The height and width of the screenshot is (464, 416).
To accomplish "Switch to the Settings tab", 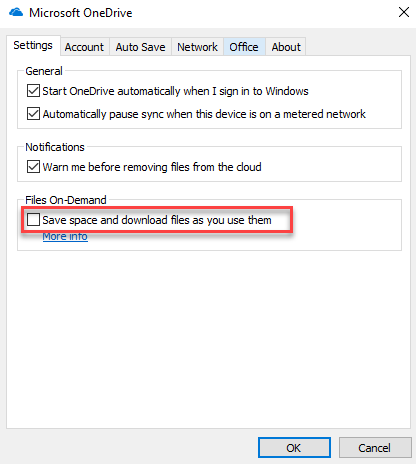I will pos(33,45).
